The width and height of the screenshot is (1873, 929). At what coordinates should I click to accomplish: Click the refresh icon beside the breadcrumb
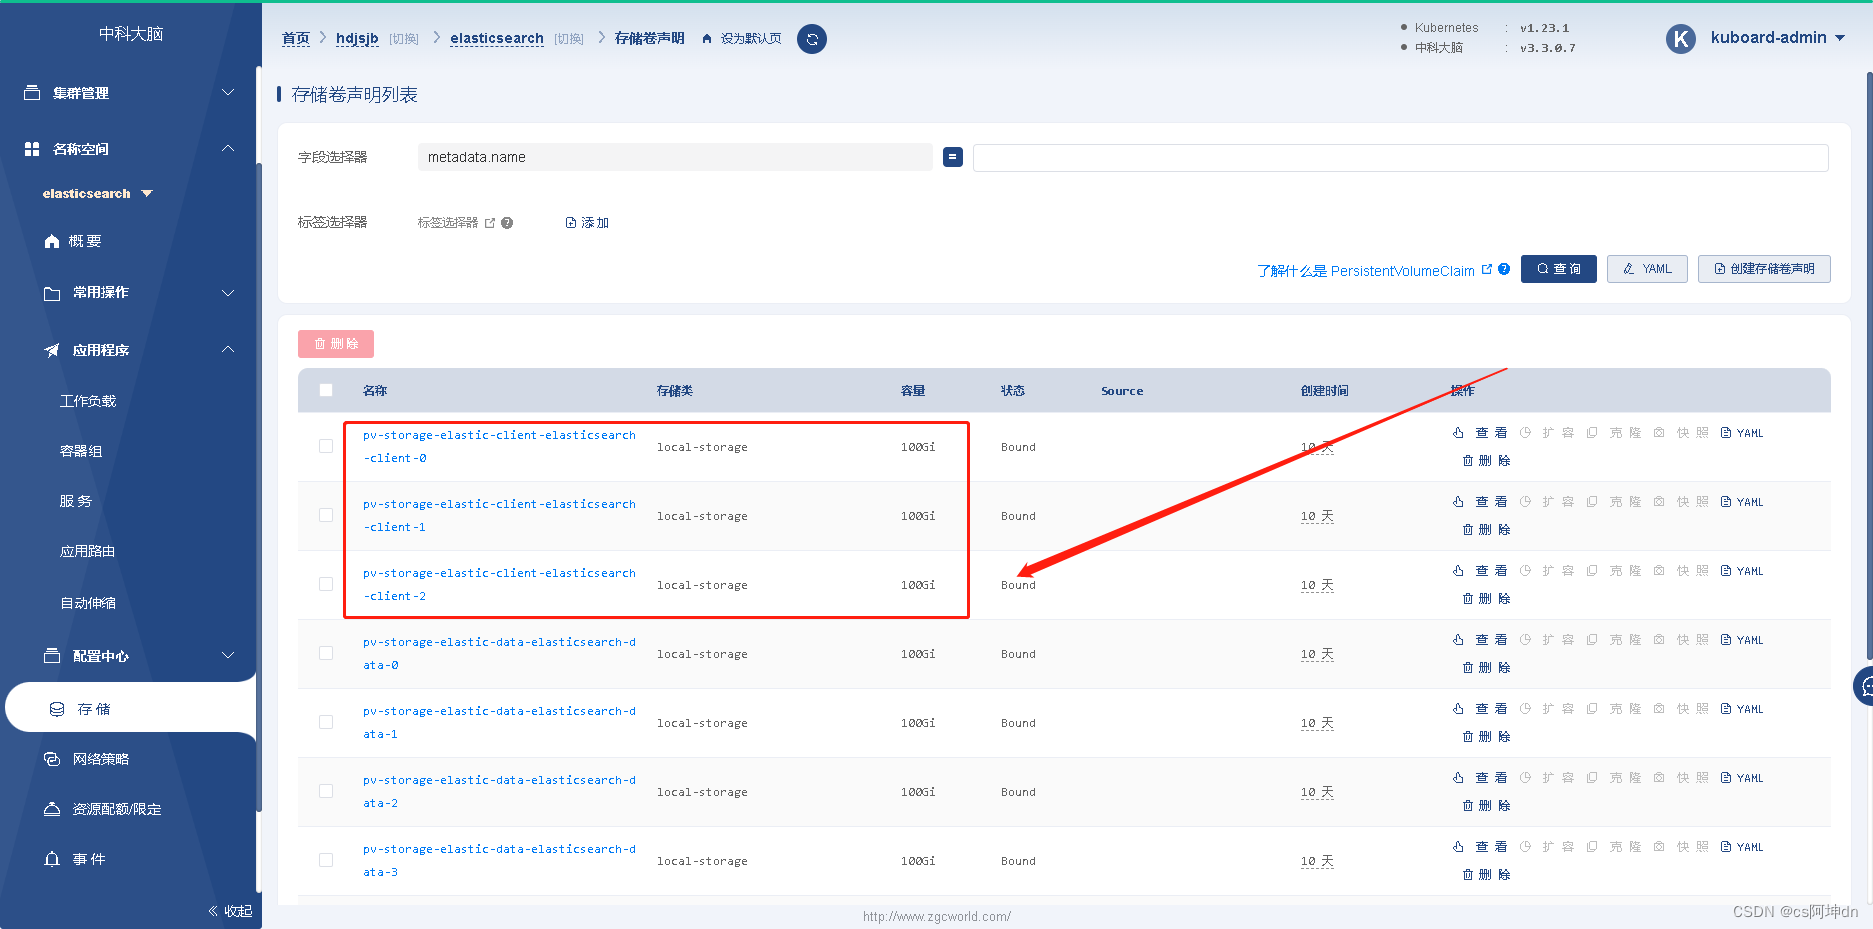click(x=812, y=39)
